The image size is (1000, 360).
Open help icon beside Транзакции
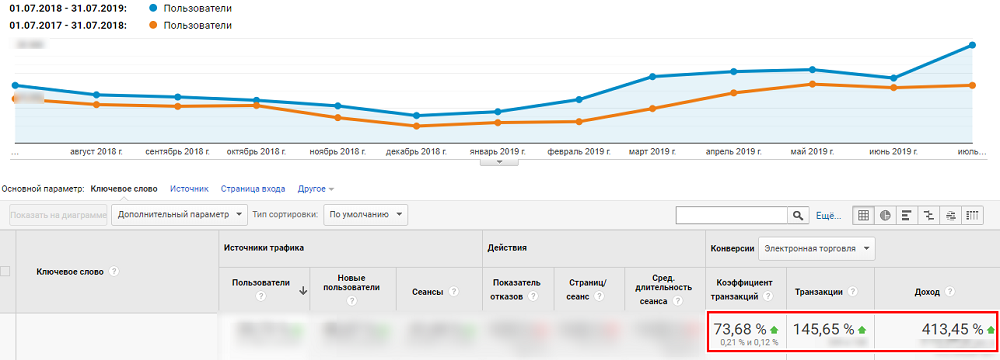pos(852,291)
